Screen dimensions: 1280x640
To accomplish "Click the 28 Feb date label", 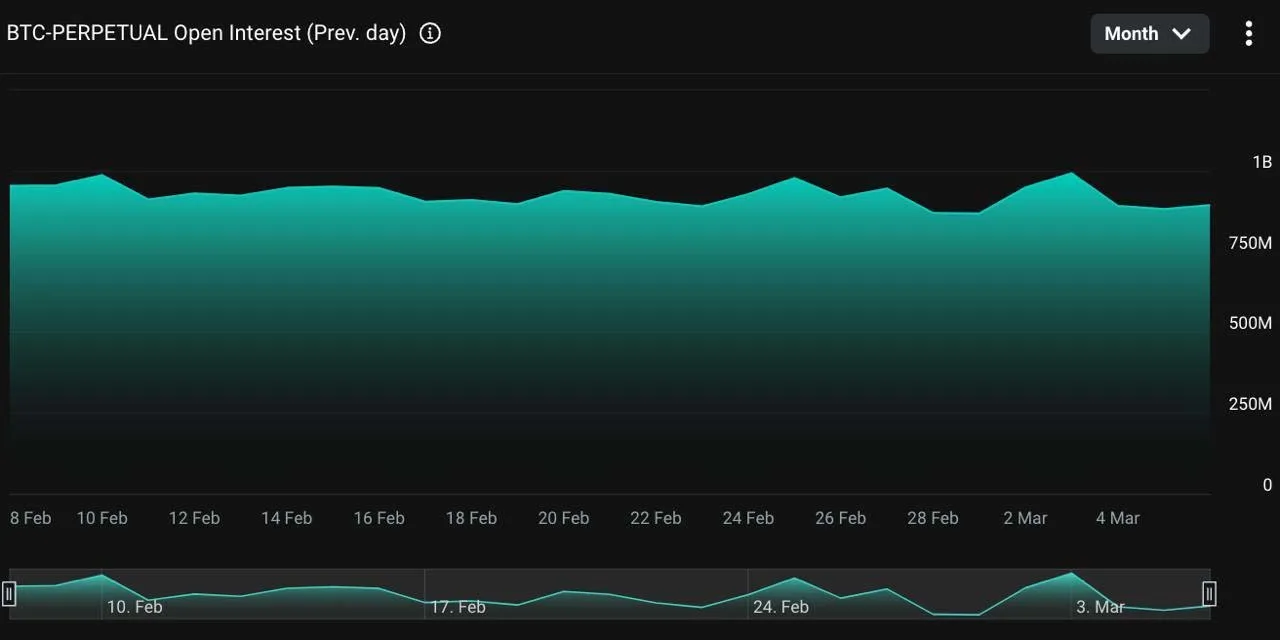I will pyautogui.click(x=933, y=518).
